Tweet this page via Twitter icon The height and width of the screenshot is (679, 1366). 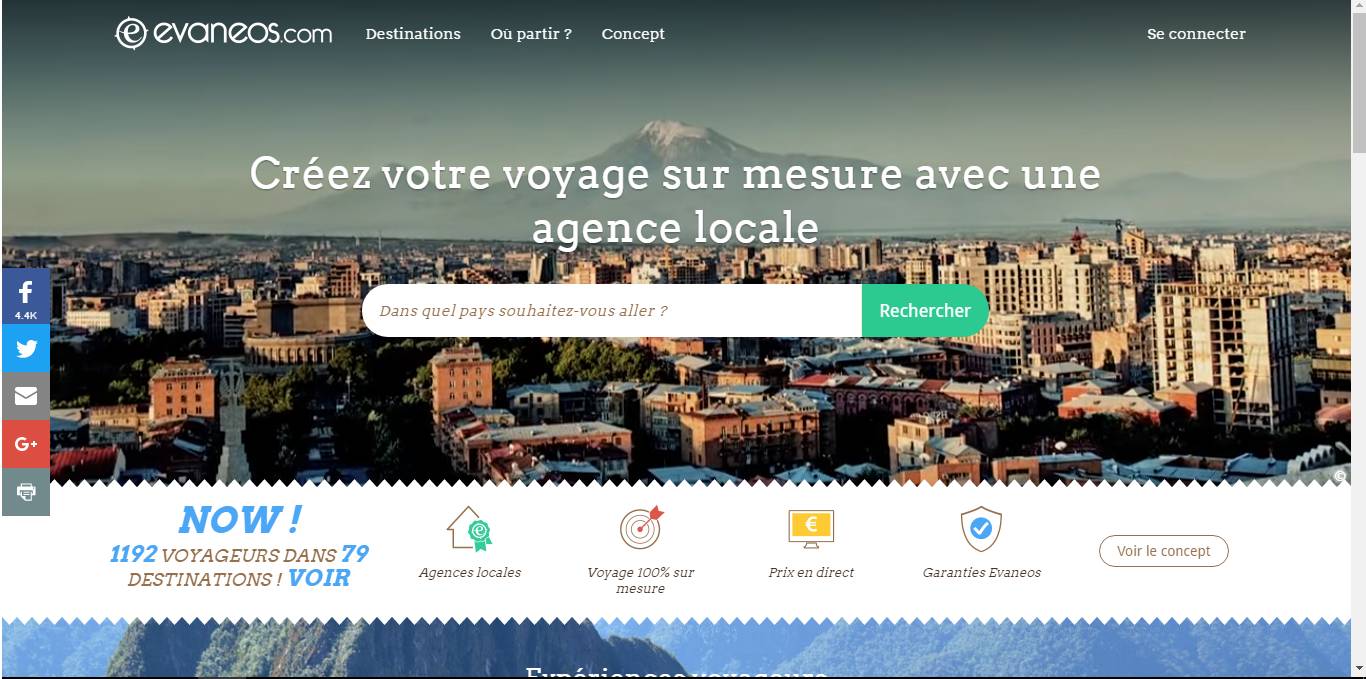pos(25,348)
